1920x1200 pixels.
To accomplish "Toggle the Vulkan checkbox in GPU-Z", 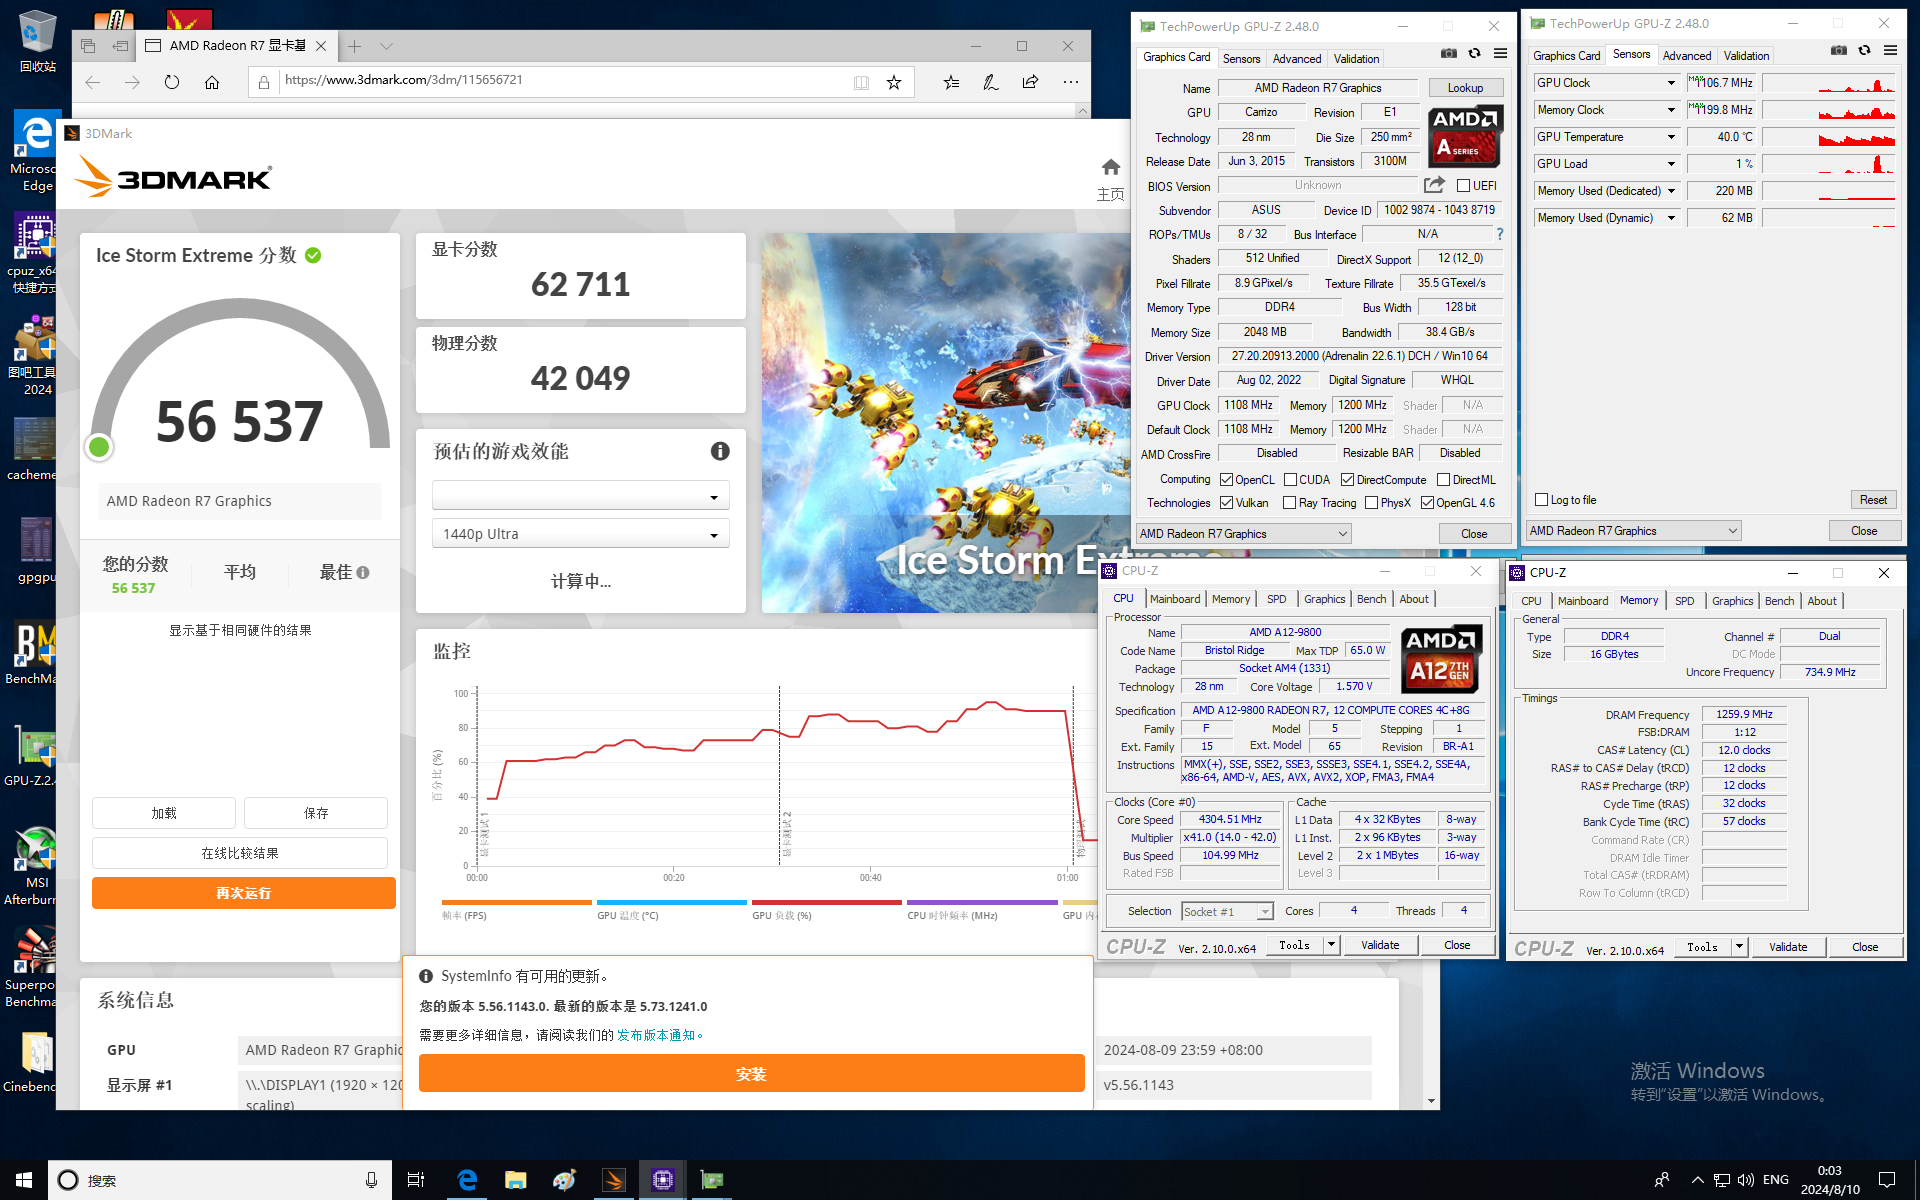I will coord(1226,503).
